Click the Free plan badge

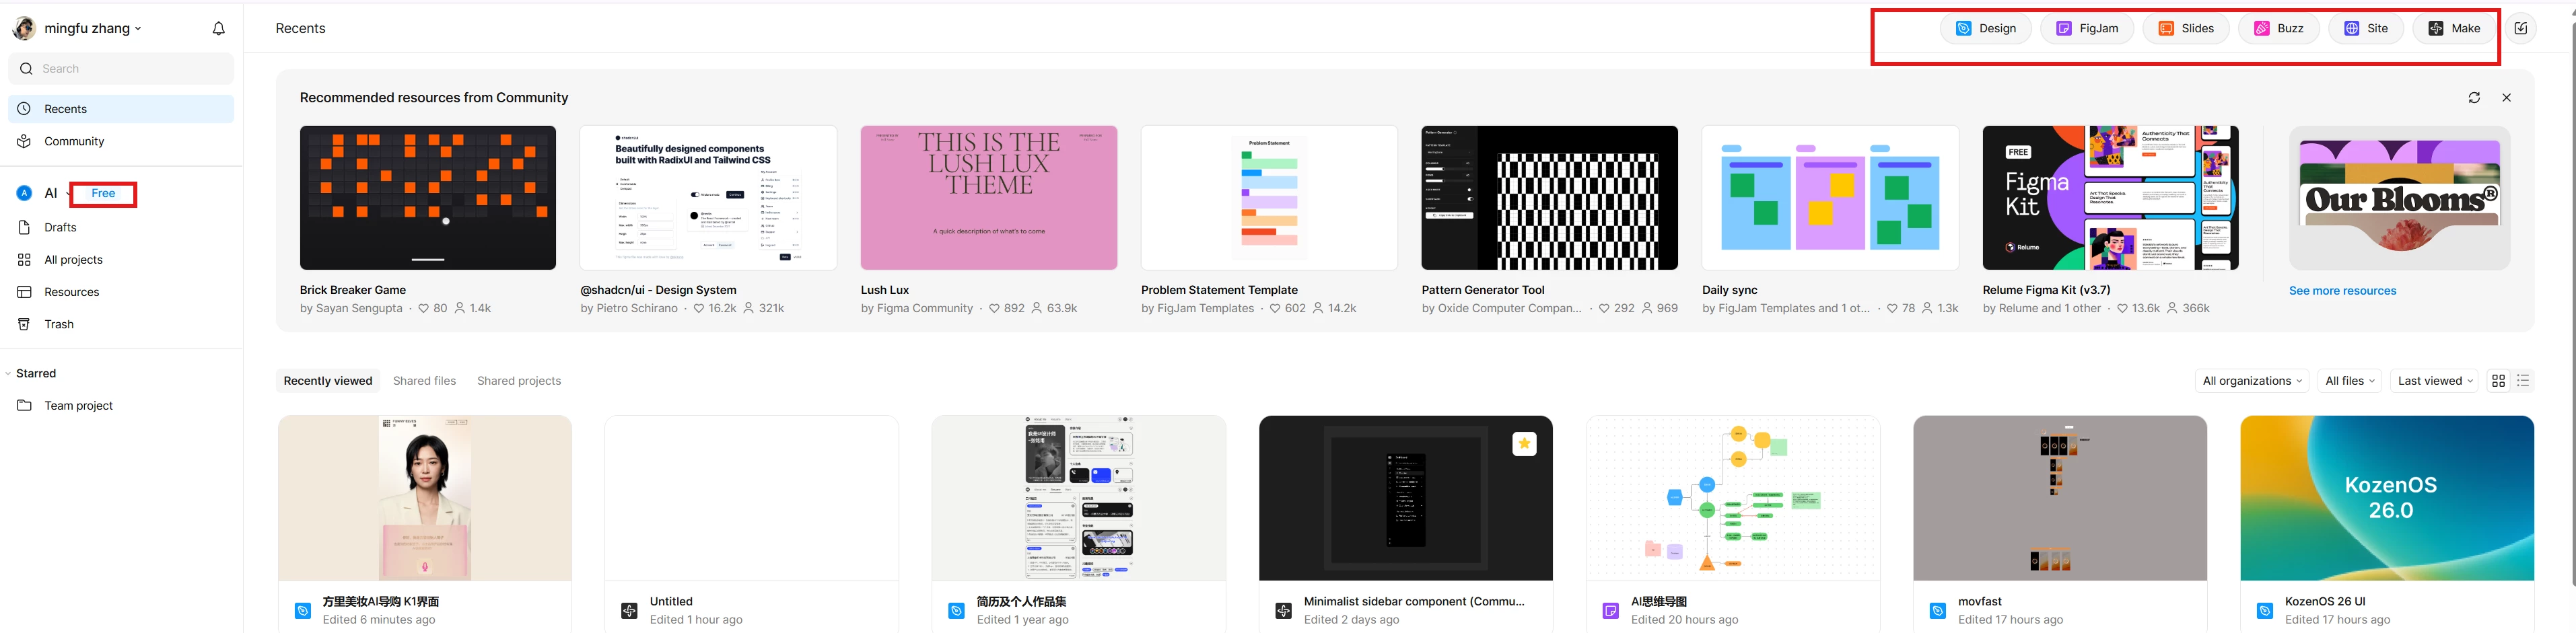pyautogui.click(x=103, y=194)
